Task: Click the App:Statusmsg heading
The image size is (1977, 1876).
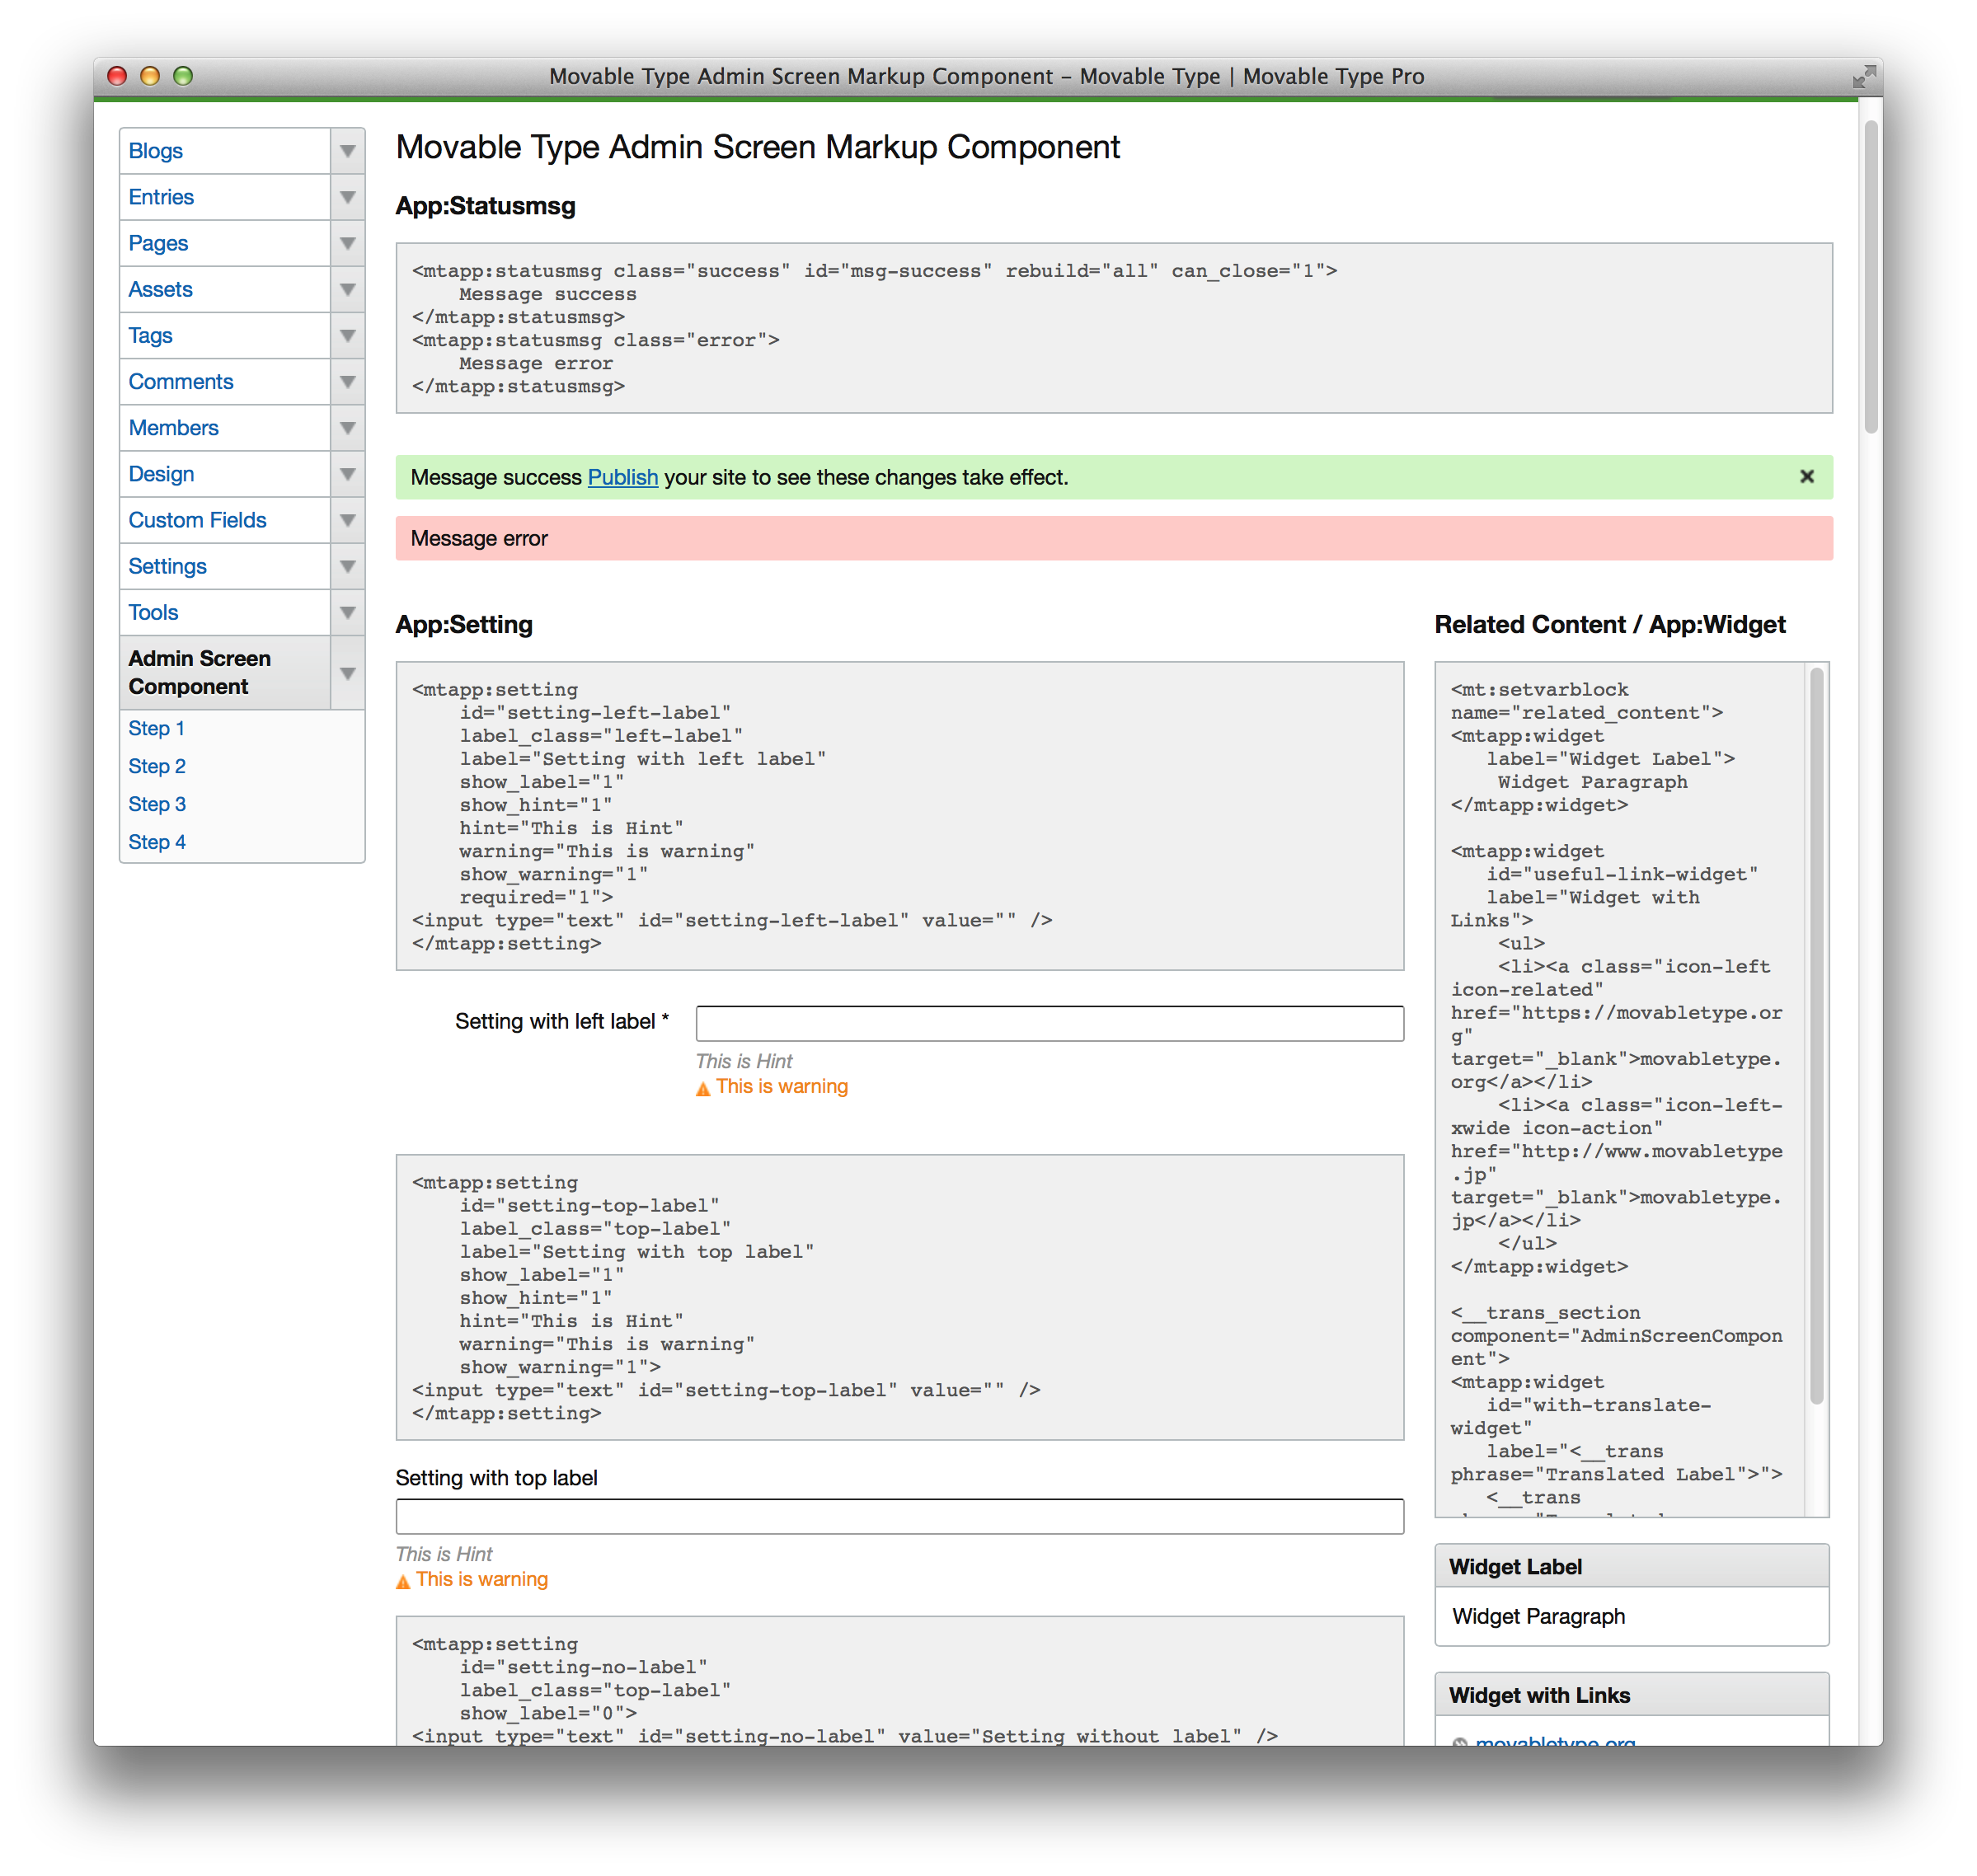Action: pyautogui.click(x=485, y=206)
